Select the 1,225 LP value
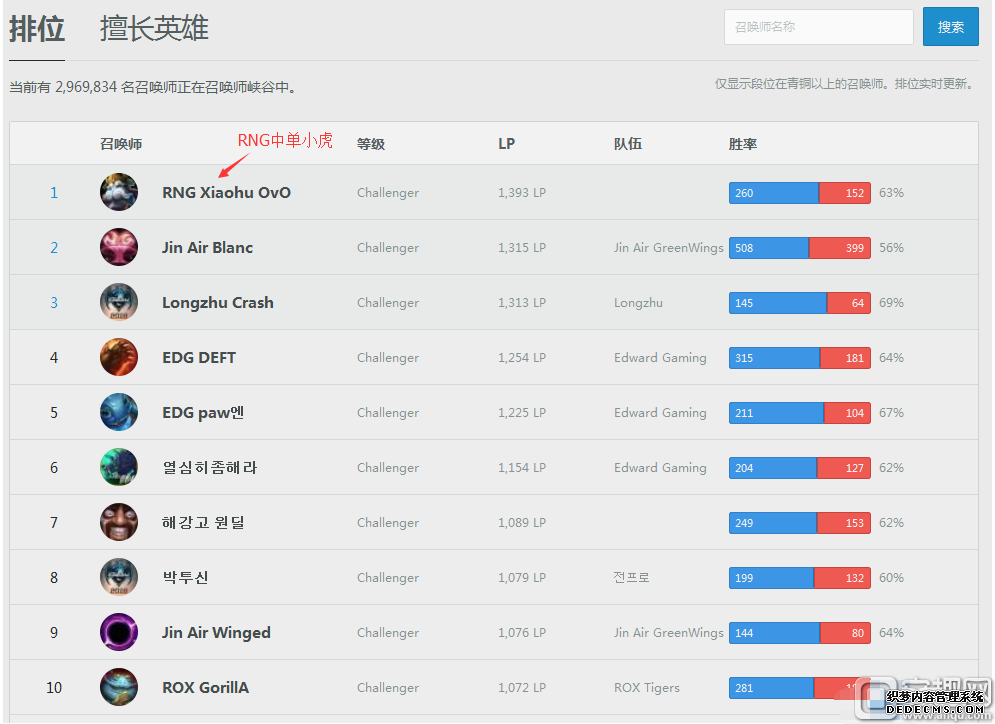Viewport: 995px width, 724px height. pos(522,412)
